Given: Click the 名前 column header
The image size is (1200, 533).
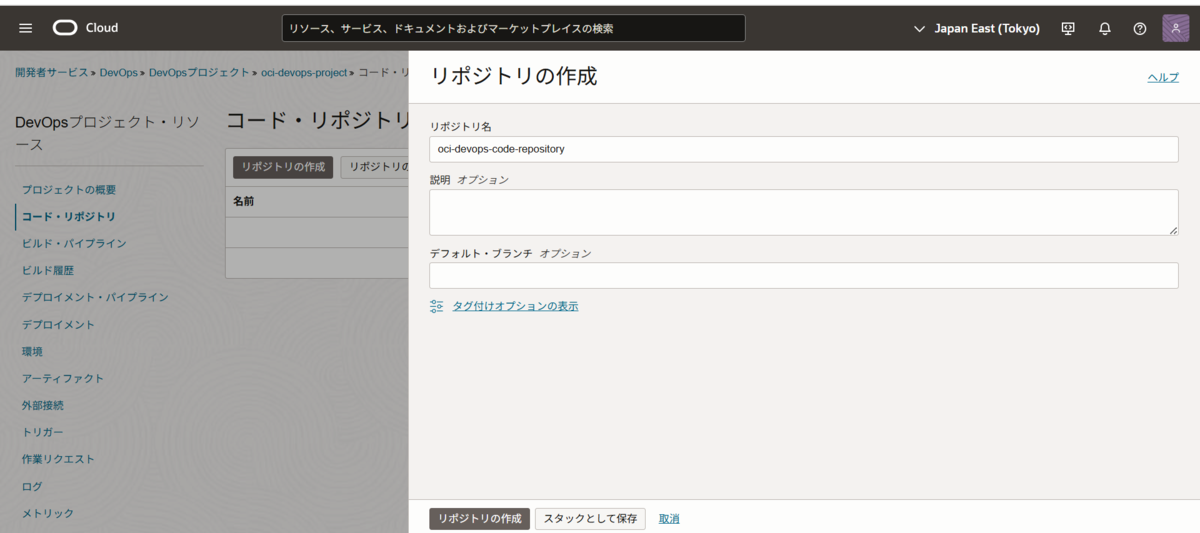Looking at the screenshot, I should (x=244, y=202).
